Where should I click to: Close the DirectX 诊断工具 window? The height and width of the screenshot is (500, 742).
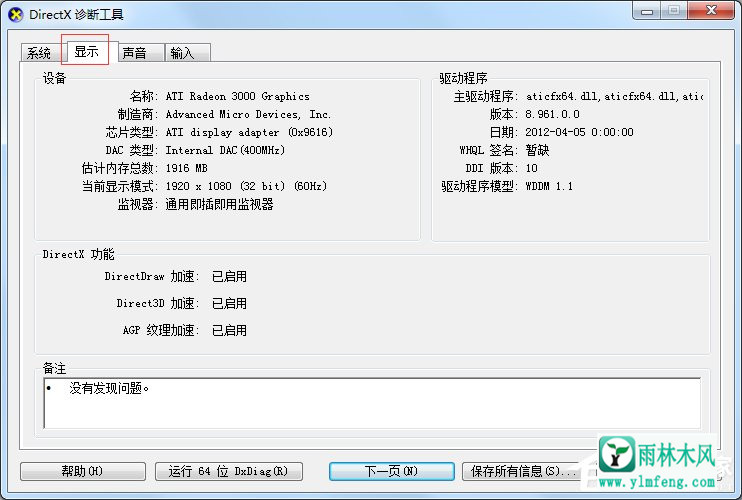click(711, 10)
